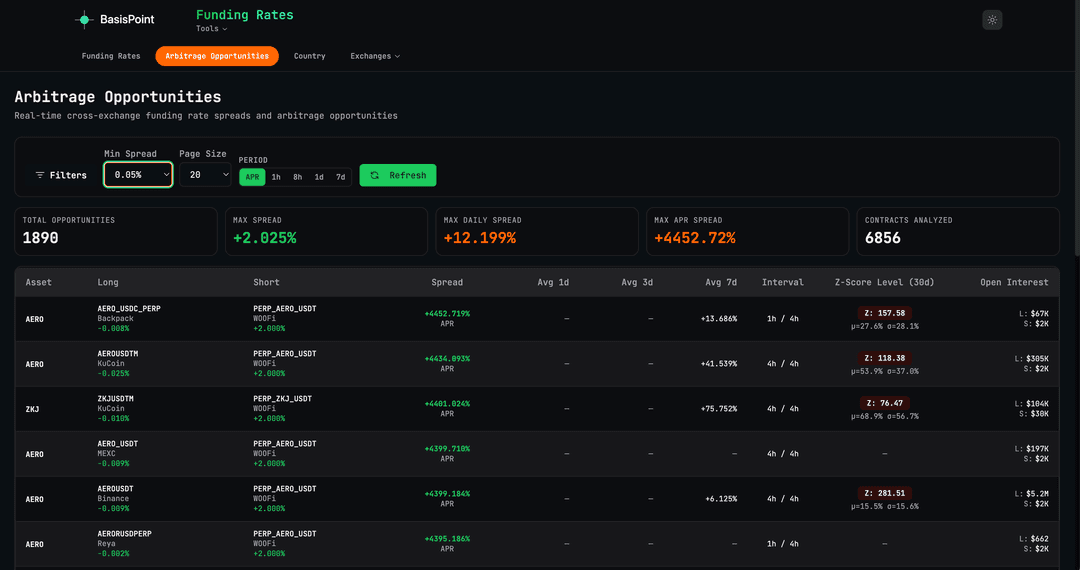Open the Page Size dropdown
The image size is (1080, 570).
[205, 175]
